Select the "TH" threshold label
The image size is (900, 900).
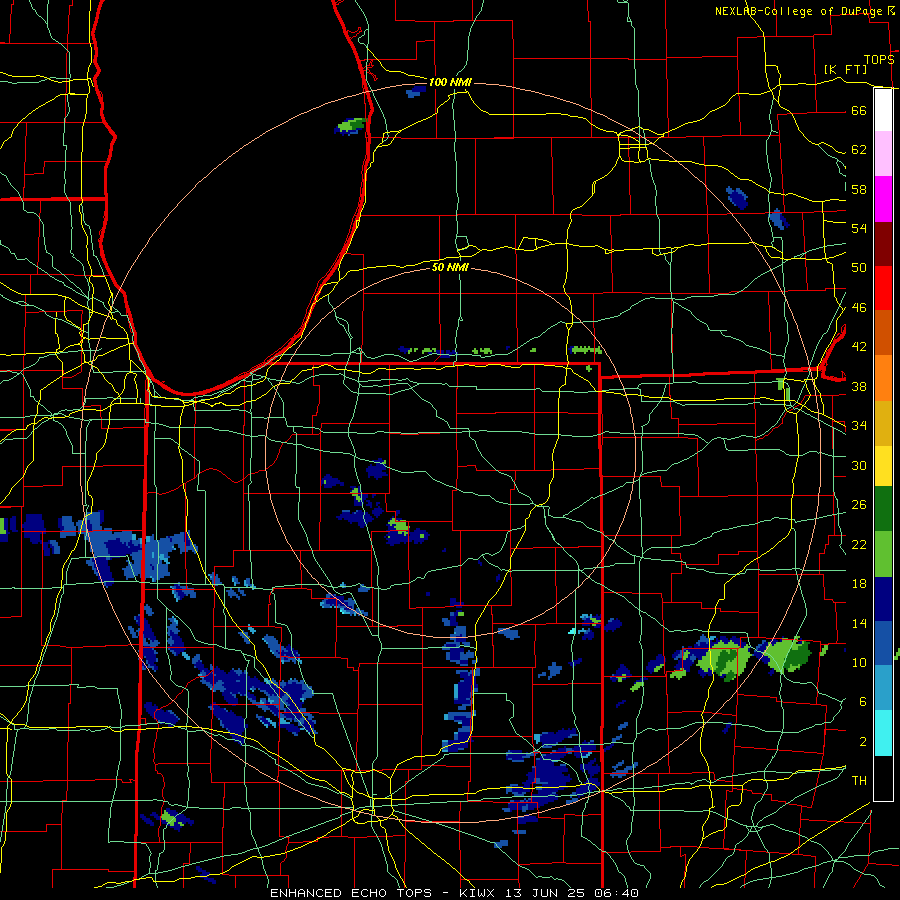[859, 781]
